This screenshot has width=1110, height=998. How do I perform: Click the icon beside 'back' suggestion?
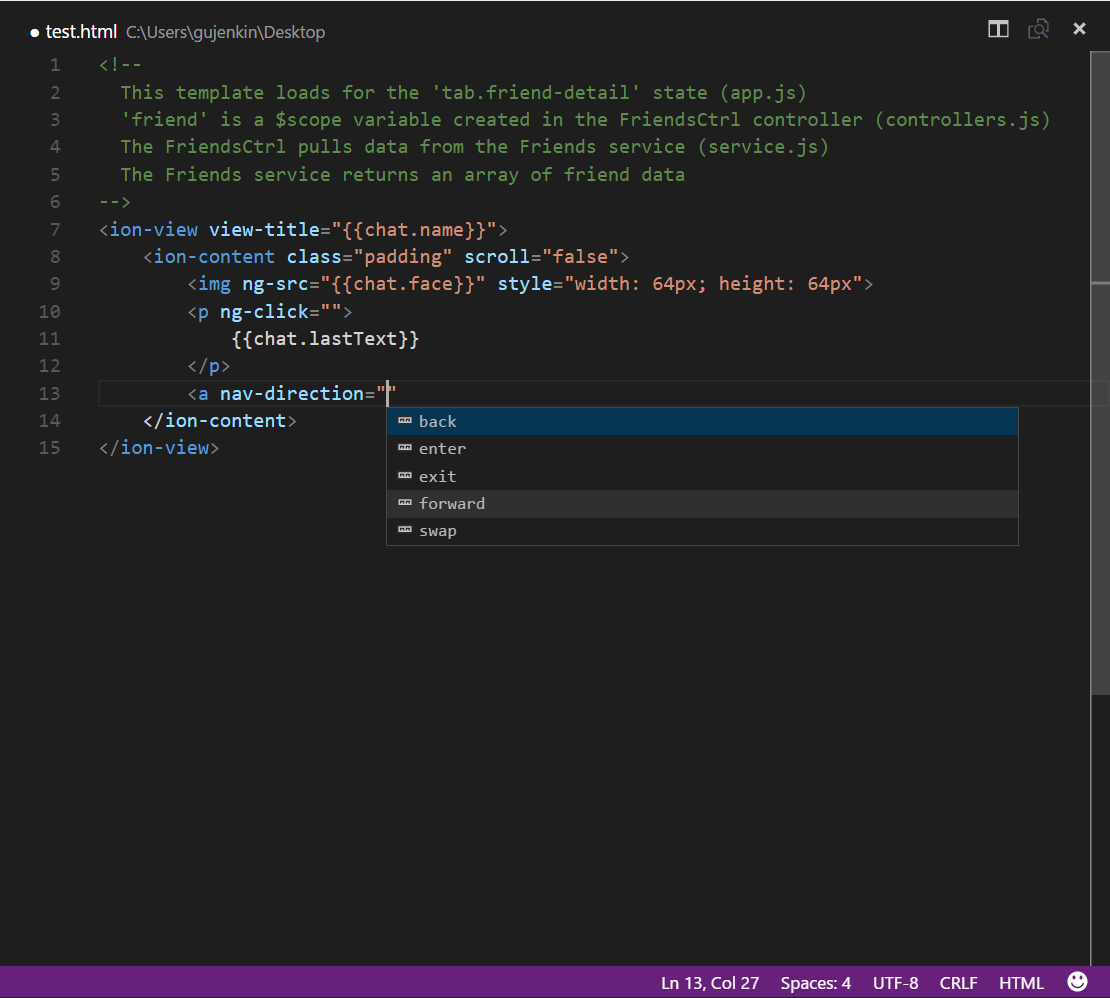tap(404, 421)
